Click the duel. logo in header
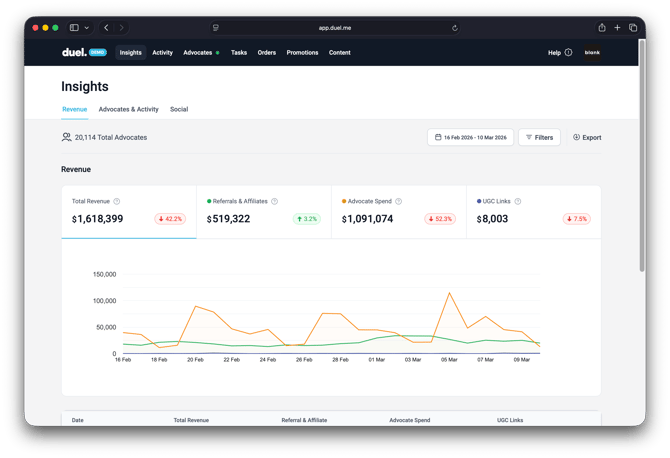Screen dimensions: 670x458 point(73,53)
